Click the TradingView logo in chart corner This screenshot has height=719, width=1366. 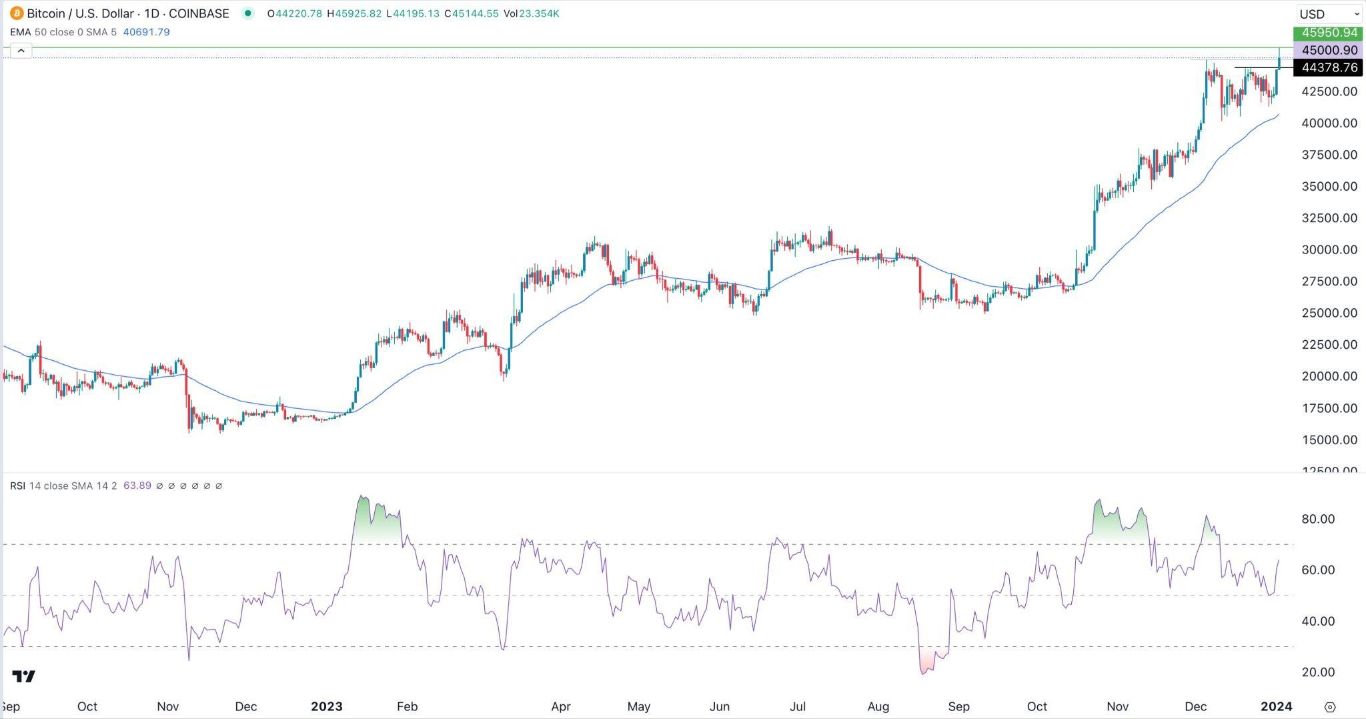(25, 677)
